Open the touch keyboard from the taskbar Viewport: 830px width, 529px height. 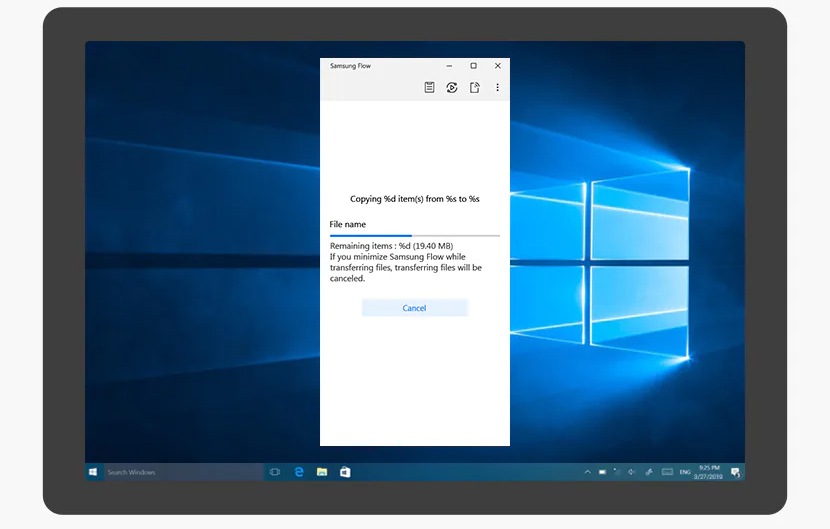pyautogui.click(x=666, y=472)
